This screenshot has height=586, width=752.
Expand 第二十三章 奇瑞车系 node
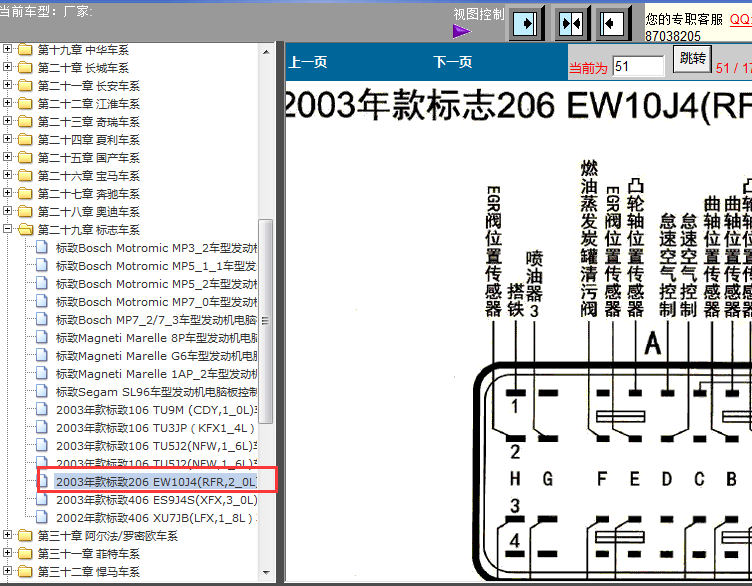tap(7, 120)
